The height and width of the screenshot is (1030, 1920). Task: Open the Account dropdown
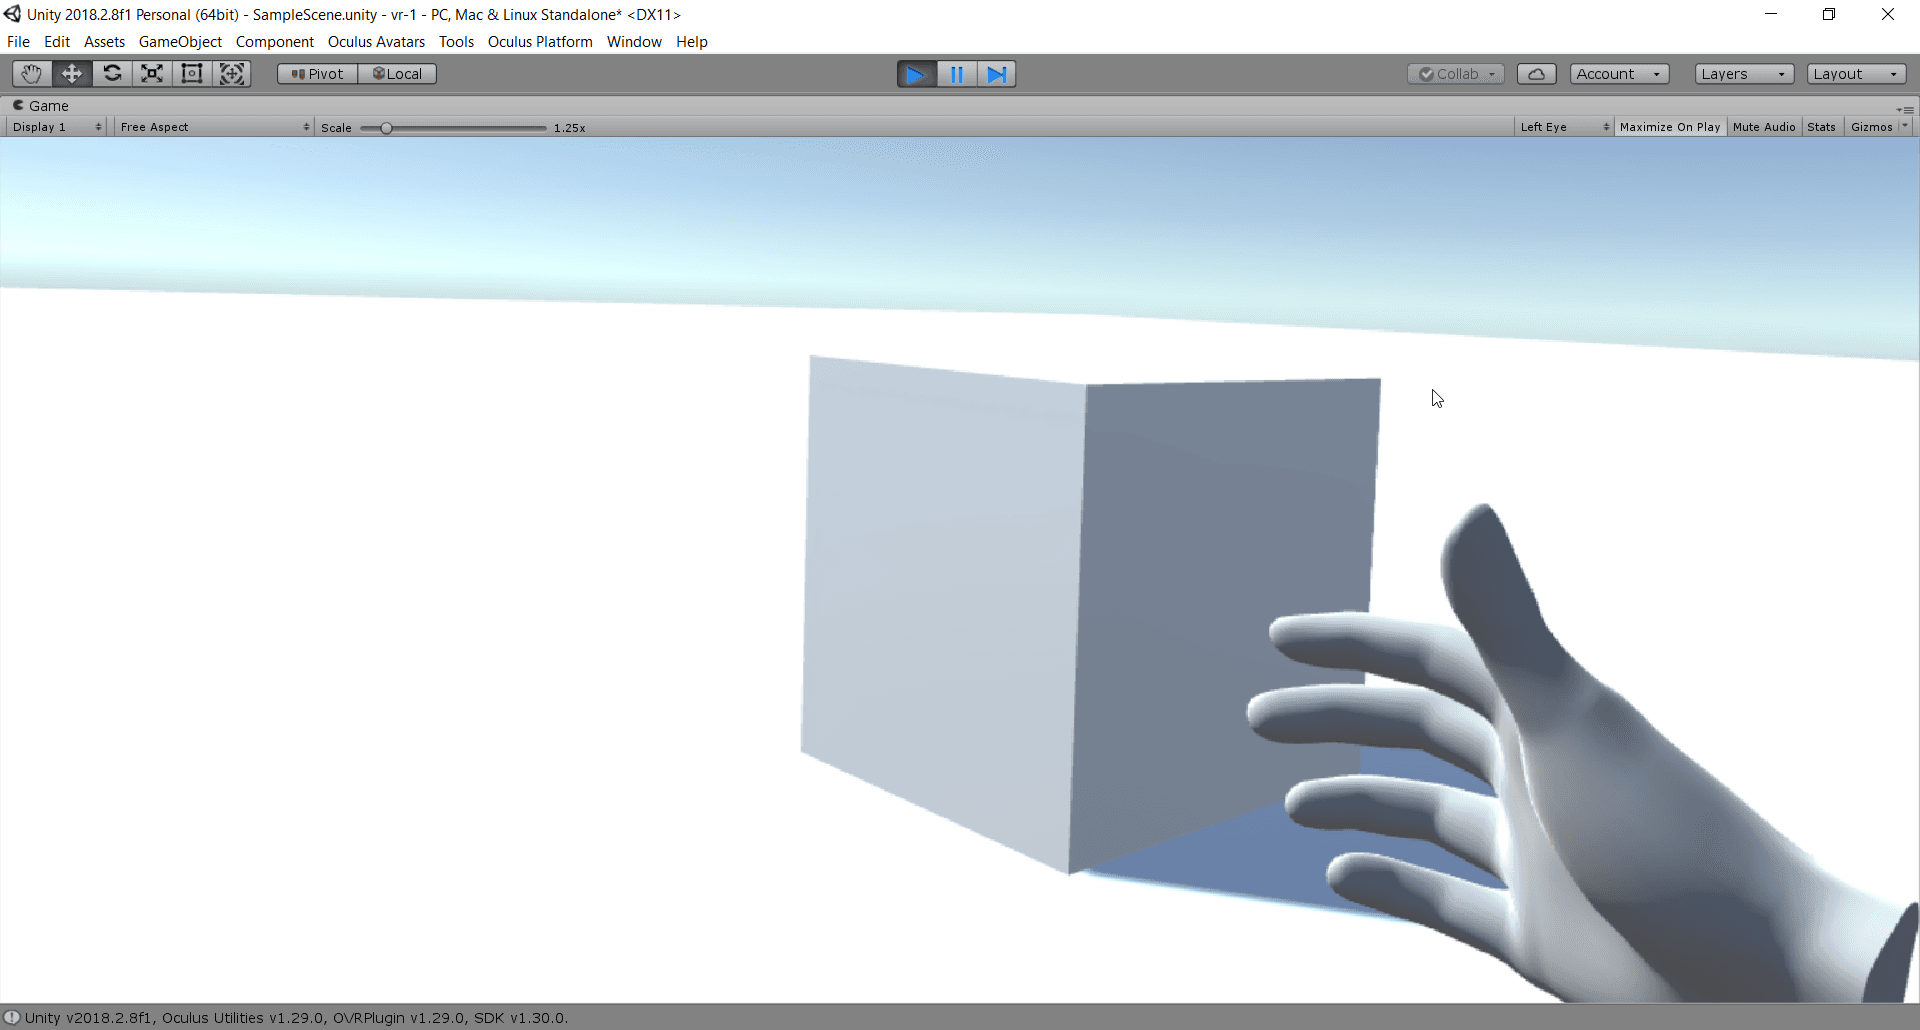coord(1619,74)
